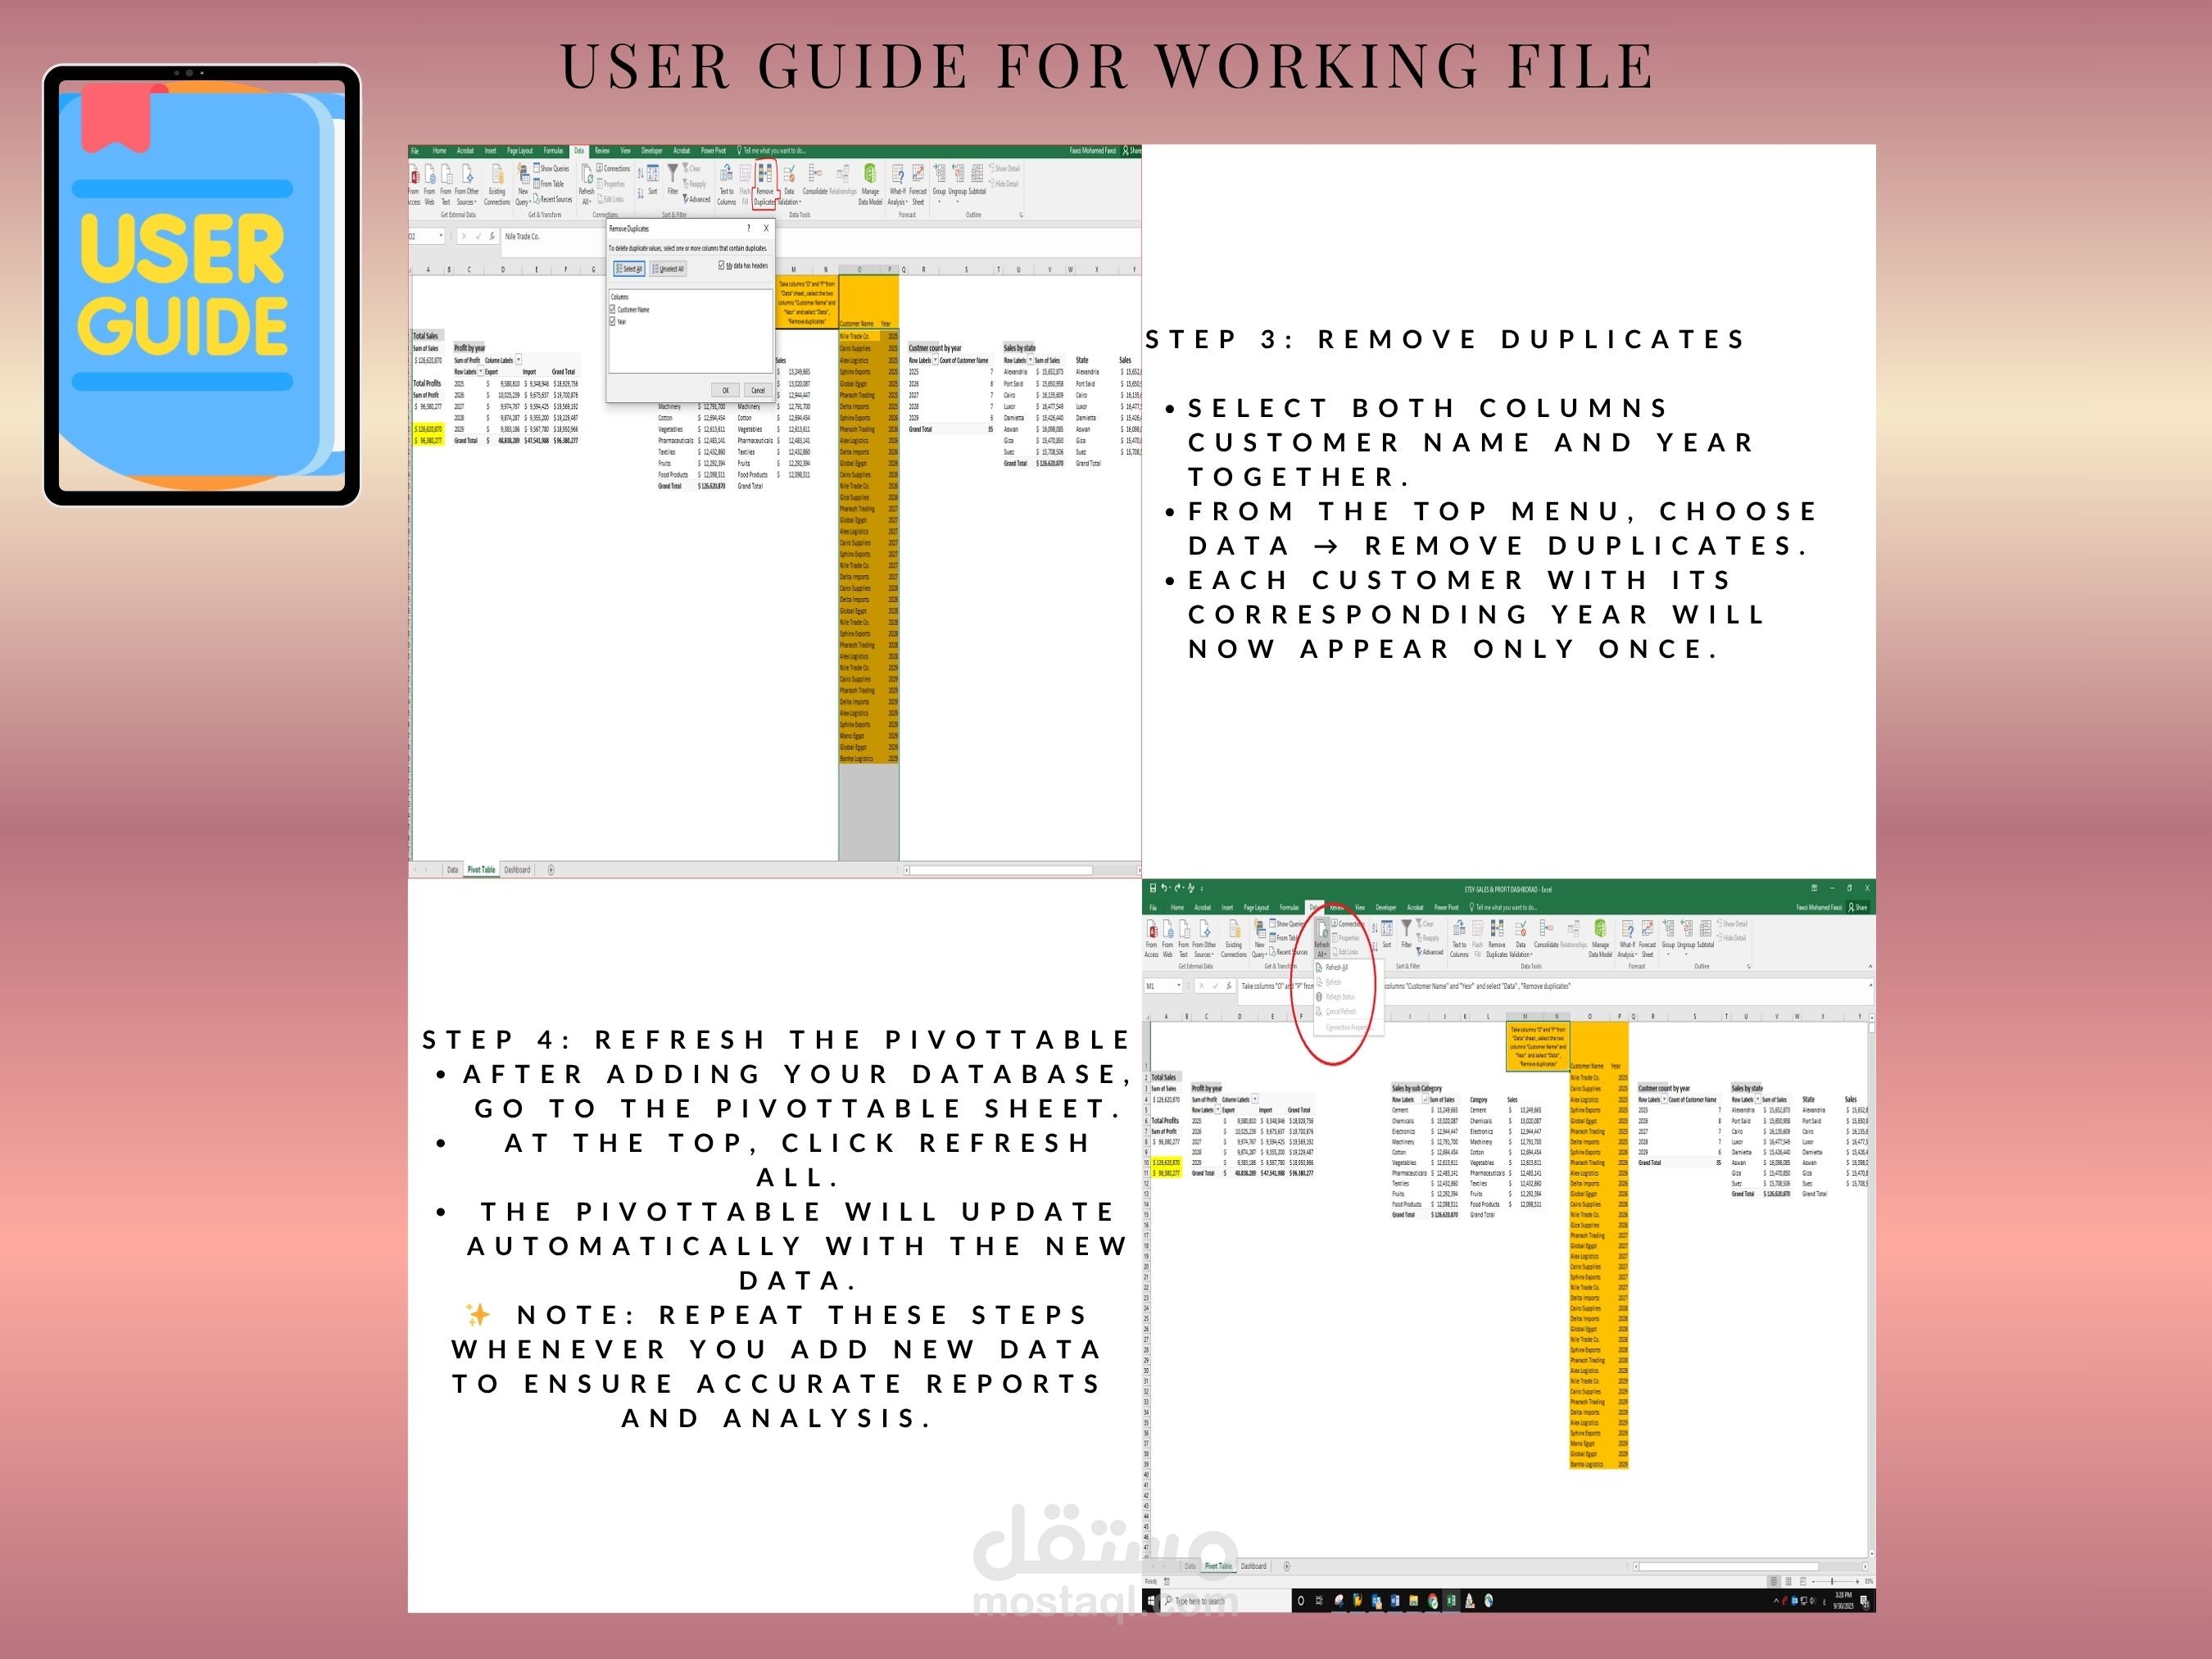Click Refresh All entry in the open dropdown menu
Image resolution: width=2212 pixels, height=1659 pixels.
click(x=1336, y=967)
